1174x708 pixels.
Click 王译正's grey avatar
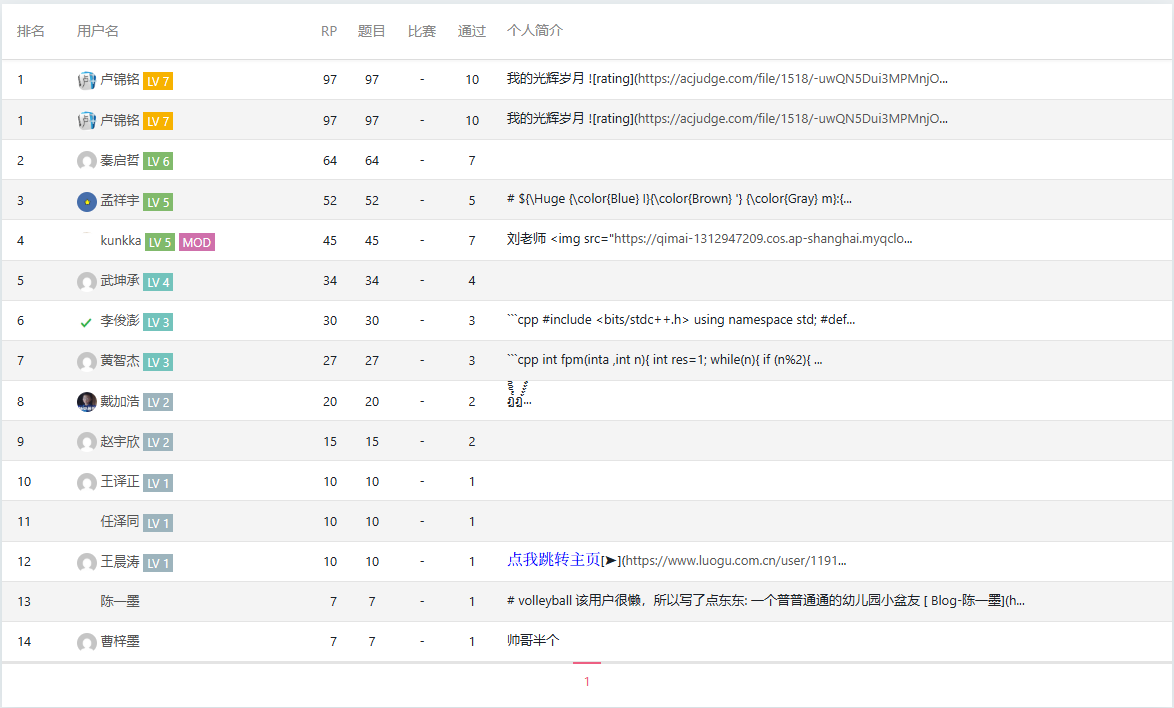[87, 482]
